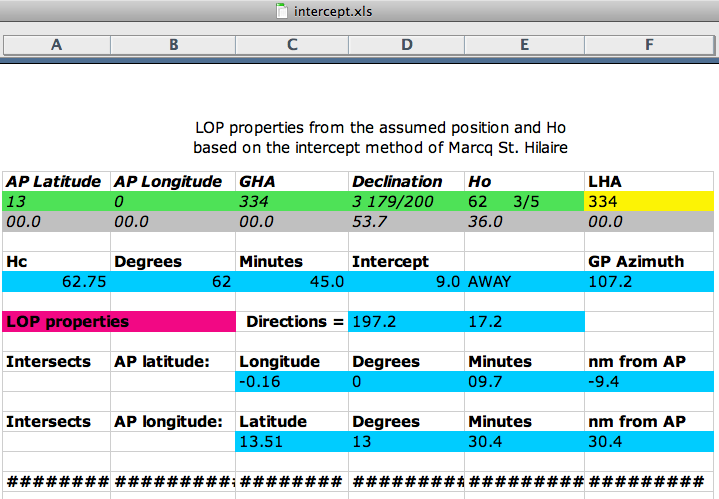Screen dimensions: 719x499
Task: Click the Declination cell showing 3 179/200
Action: pyautogui.click(x=406, y=201)
